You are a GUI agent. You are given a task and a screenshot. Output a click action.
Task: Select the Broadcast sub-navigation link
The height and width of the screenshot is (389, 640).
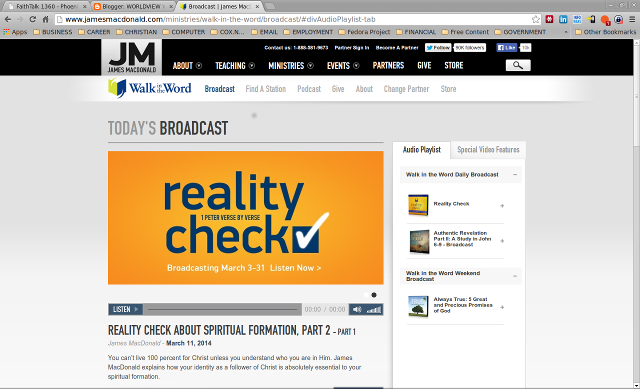click(220, 89)
